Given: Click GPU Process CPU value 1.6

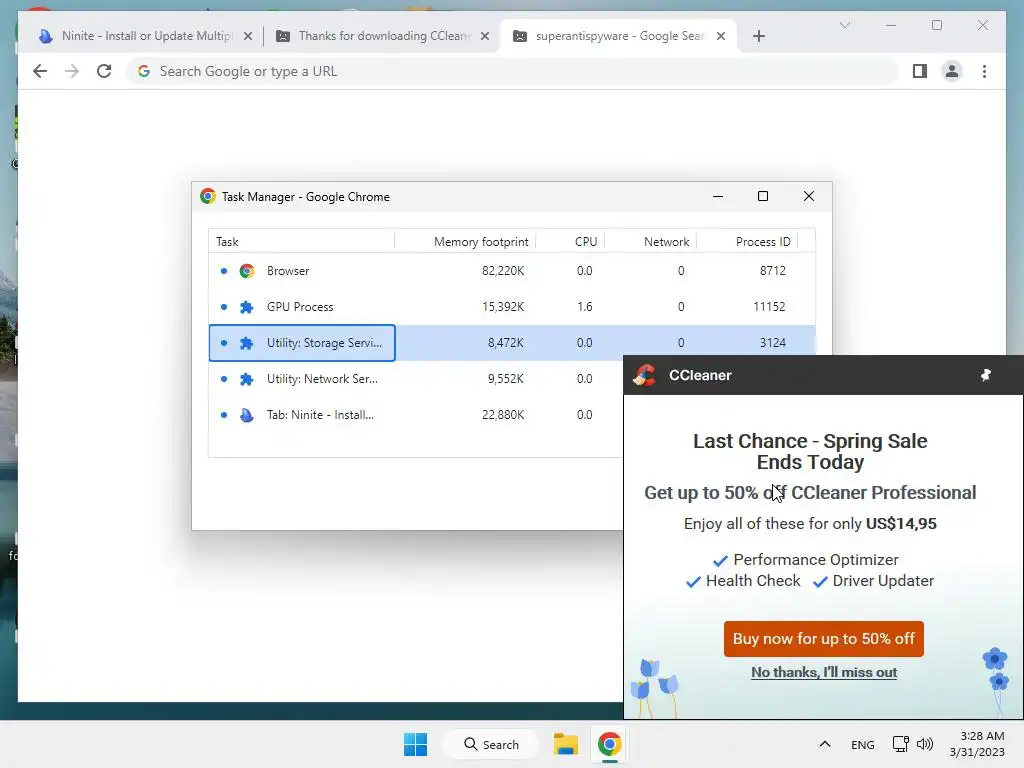Looking at the screenshot, I should (x=584, y=306).
